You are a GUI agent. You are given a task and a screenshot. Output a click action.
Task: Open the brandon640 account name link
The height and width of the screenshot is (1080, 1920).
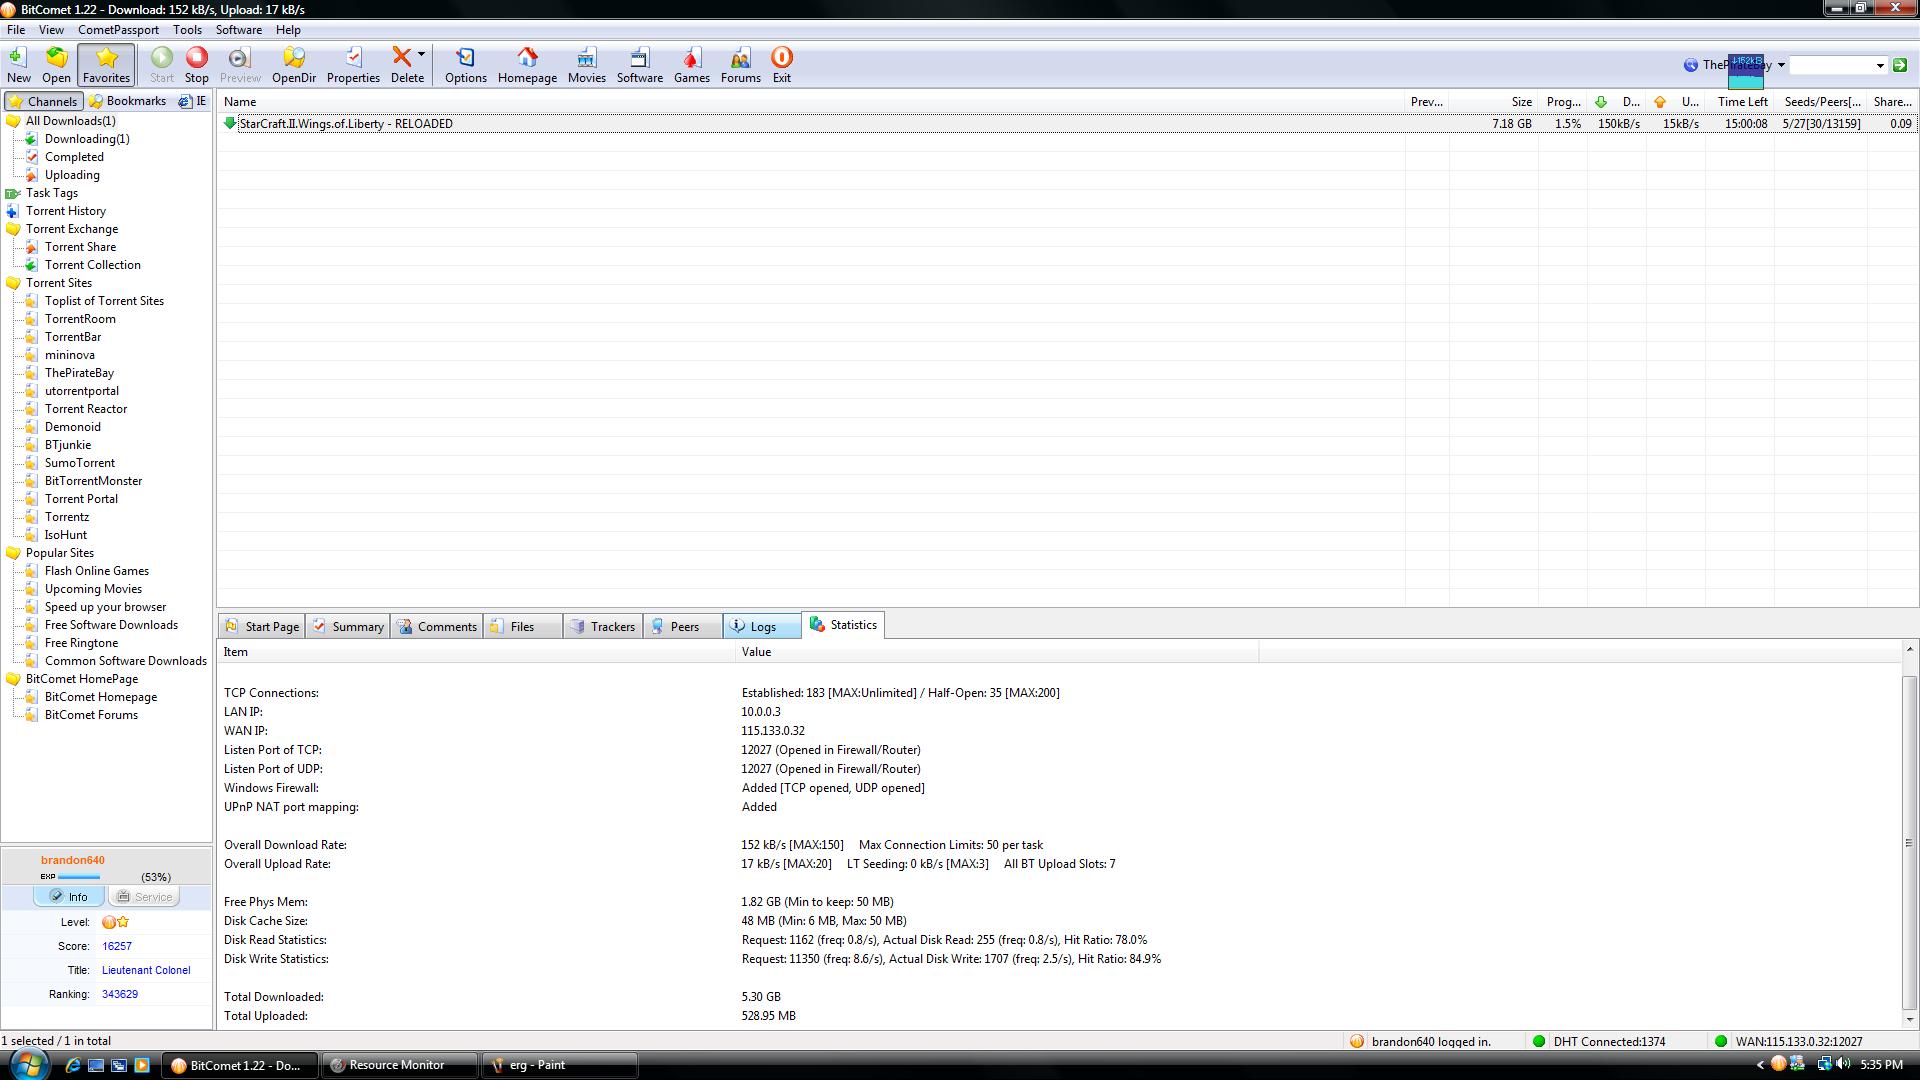[x=73, y=860]
